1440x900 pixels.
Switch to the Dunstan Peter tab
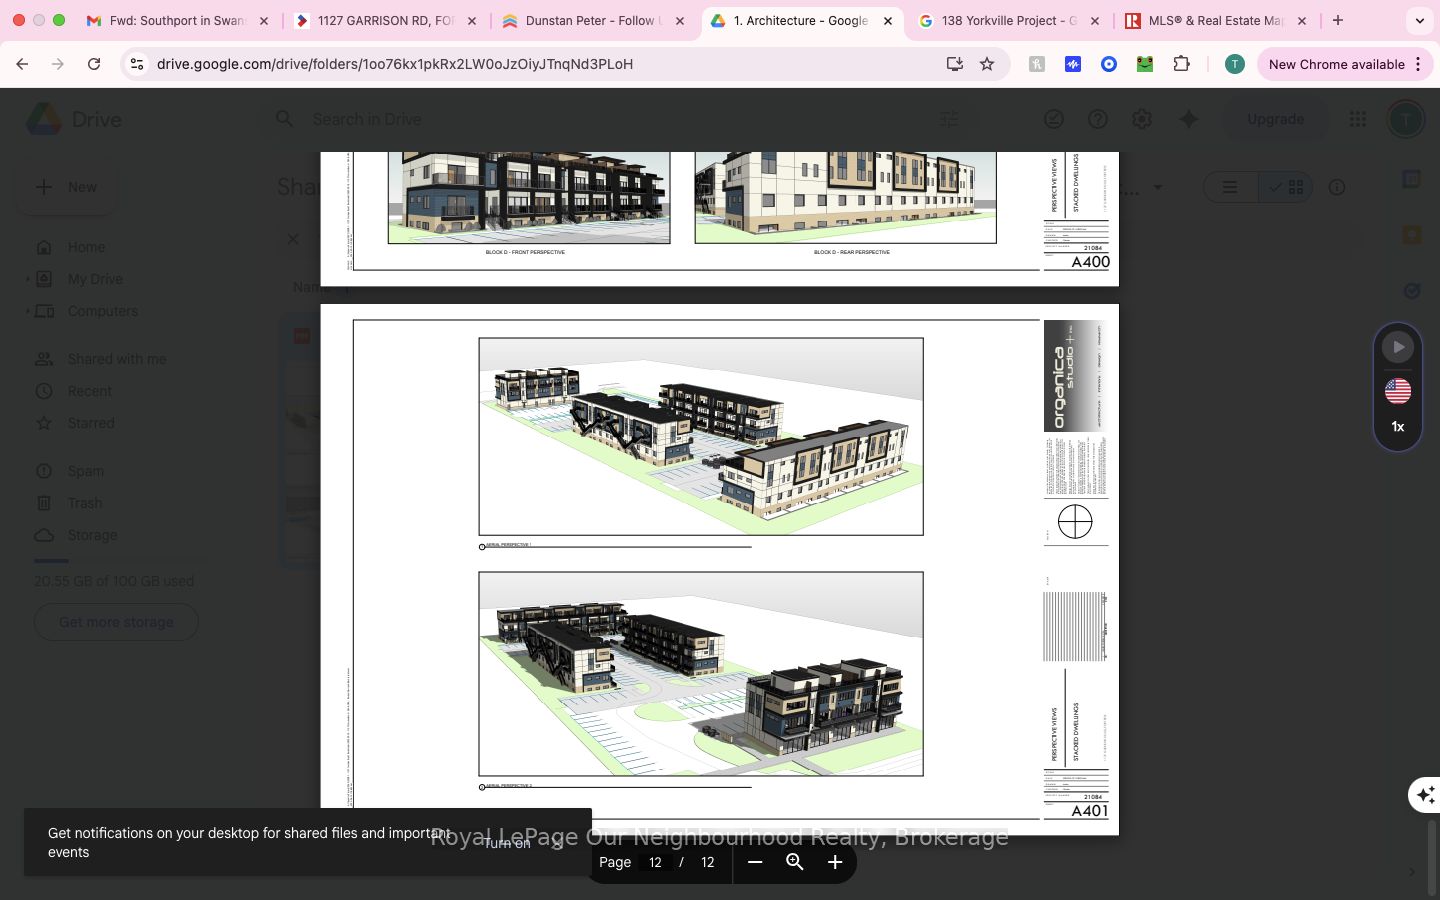coord(593,20)
